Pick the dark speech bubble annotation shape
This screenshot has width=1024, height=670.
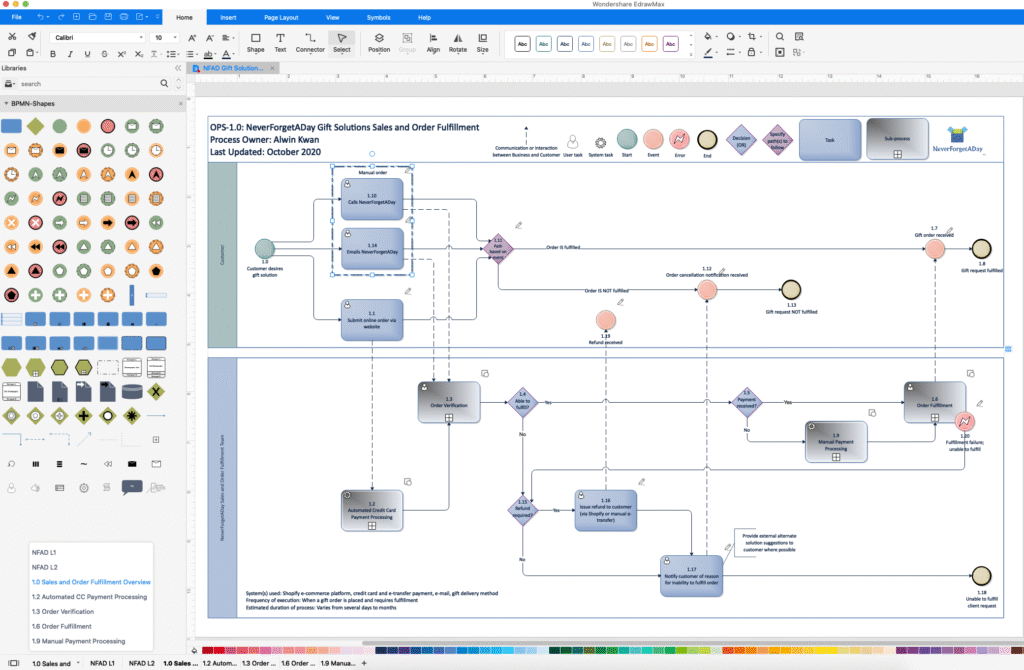coord(132,487)
